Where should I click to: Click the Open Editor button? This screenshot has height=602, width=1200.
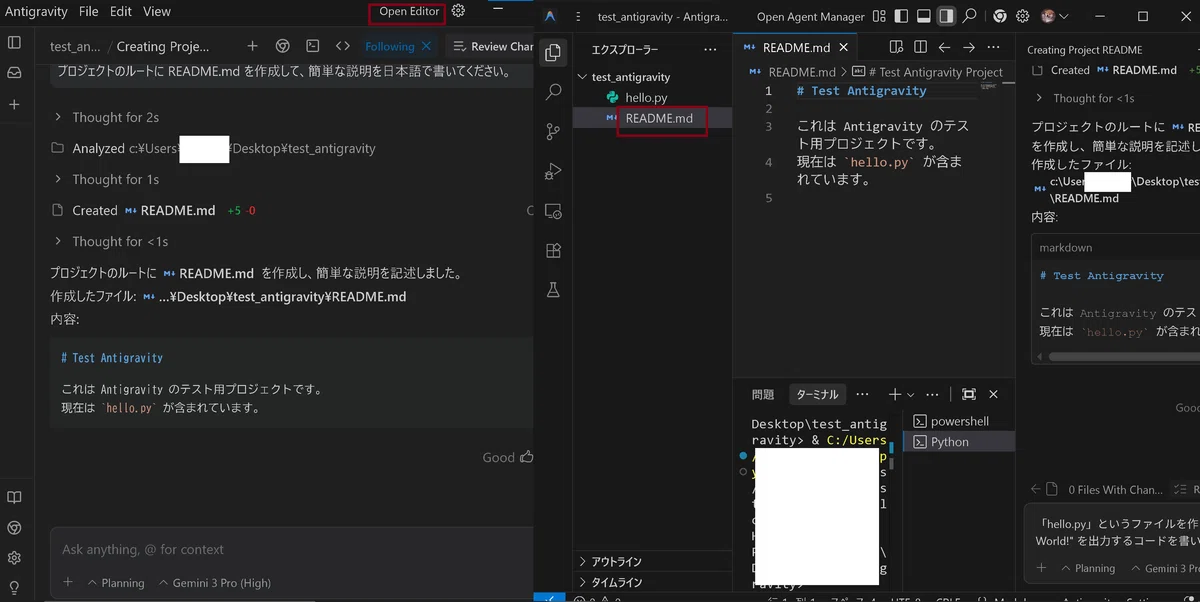(409, 12)
